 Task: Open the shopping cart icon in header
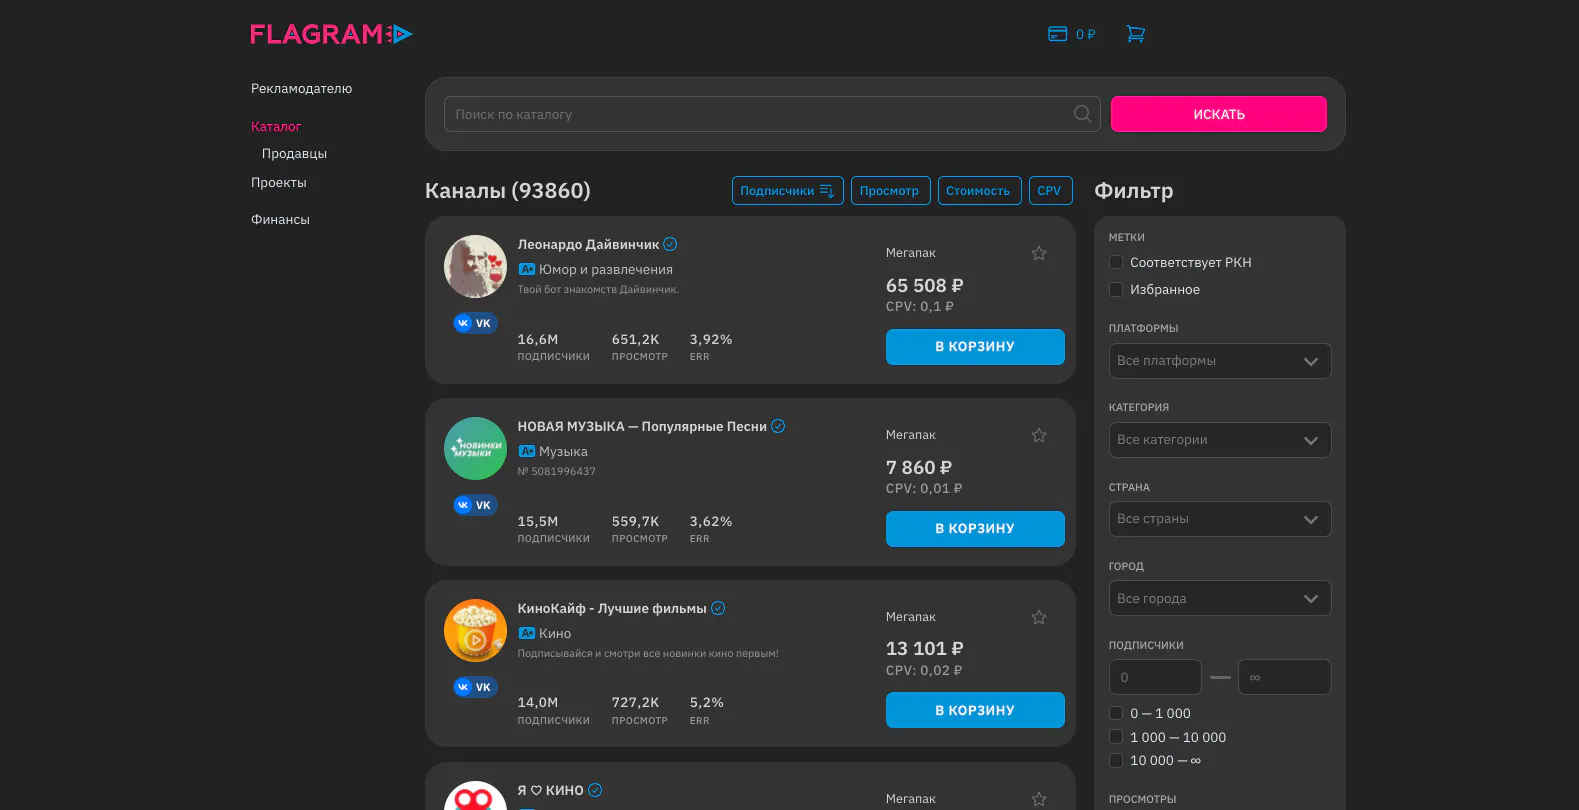pyautogui.click(x=1135, y=34)
